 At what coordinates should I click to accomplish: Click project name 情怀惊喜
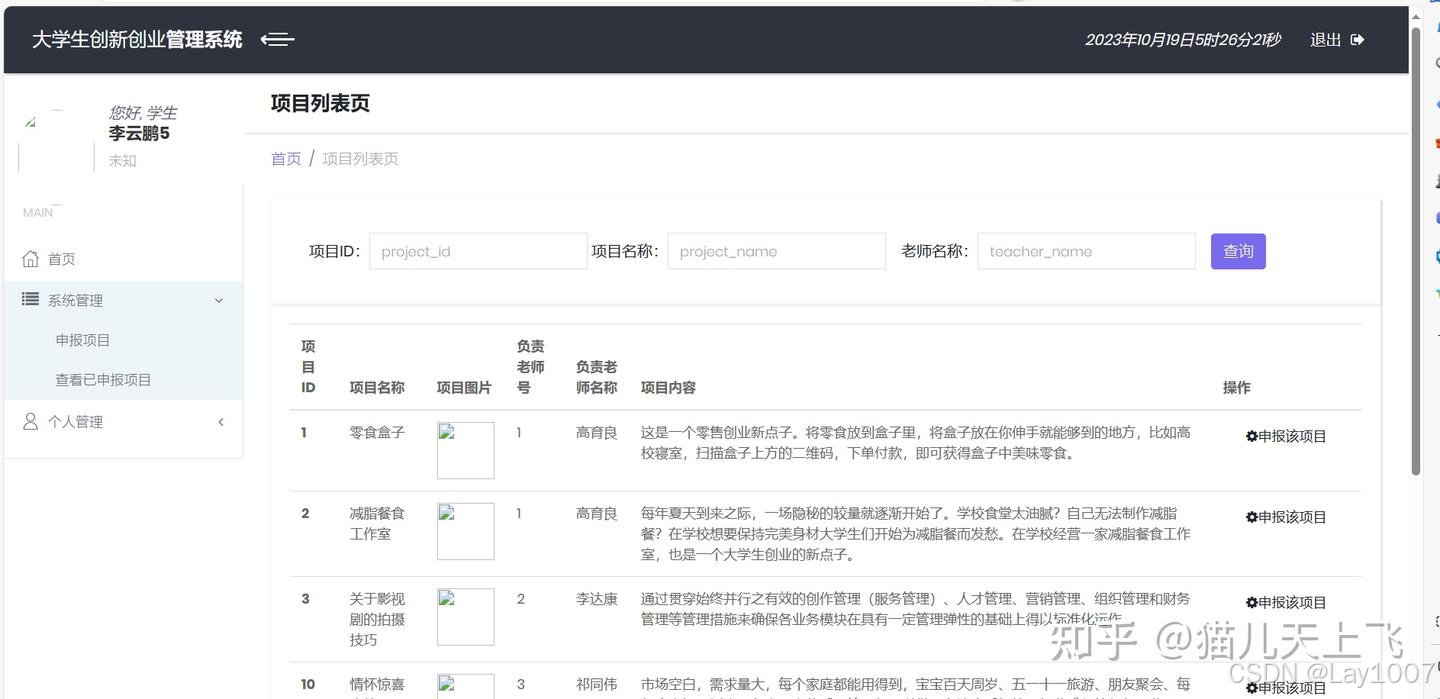pos(377,685)
